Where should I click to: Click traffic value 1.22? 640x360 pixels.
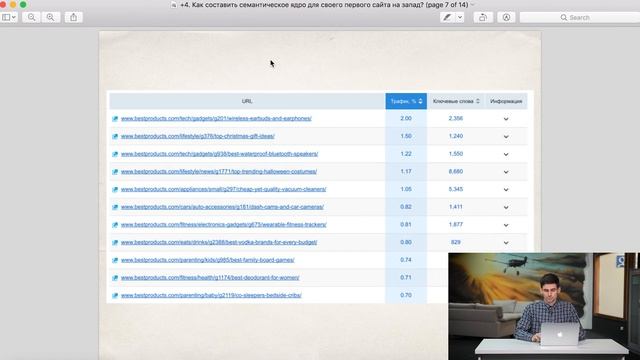406,154
